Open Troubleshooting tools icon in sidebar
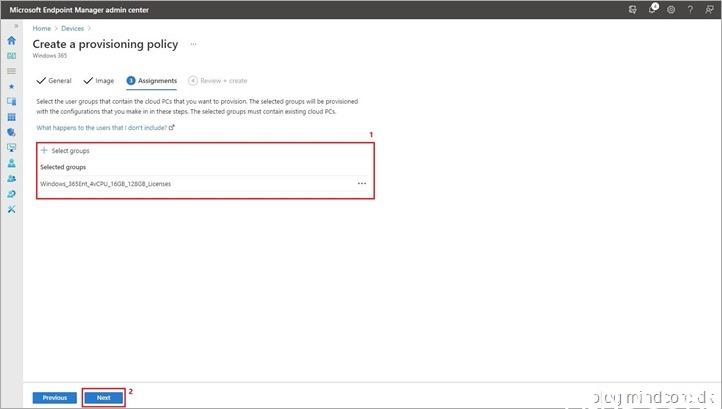The width and height of the screenshot is (722, 409). [12, 209]
